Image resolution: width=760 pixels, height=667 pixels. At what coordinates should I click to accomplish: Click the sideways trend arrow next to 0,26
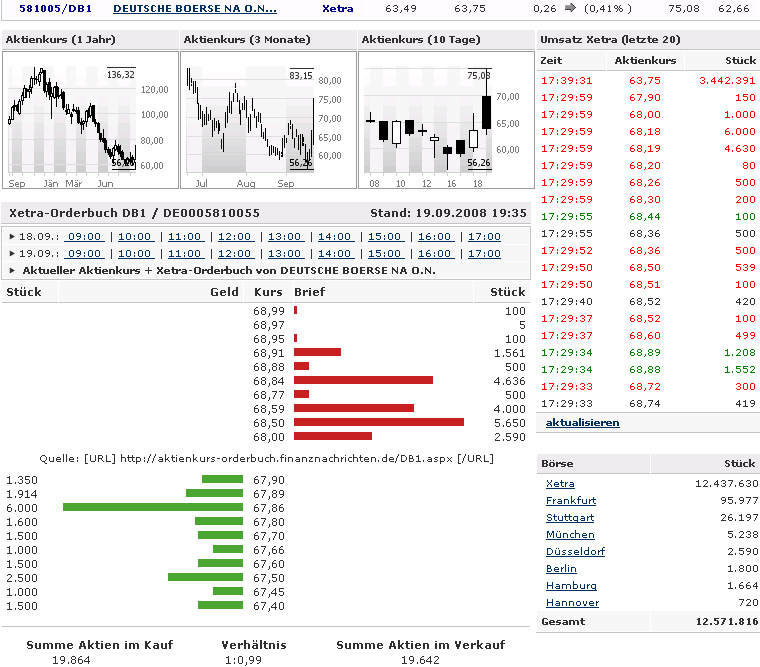click(x=570, y=8)
